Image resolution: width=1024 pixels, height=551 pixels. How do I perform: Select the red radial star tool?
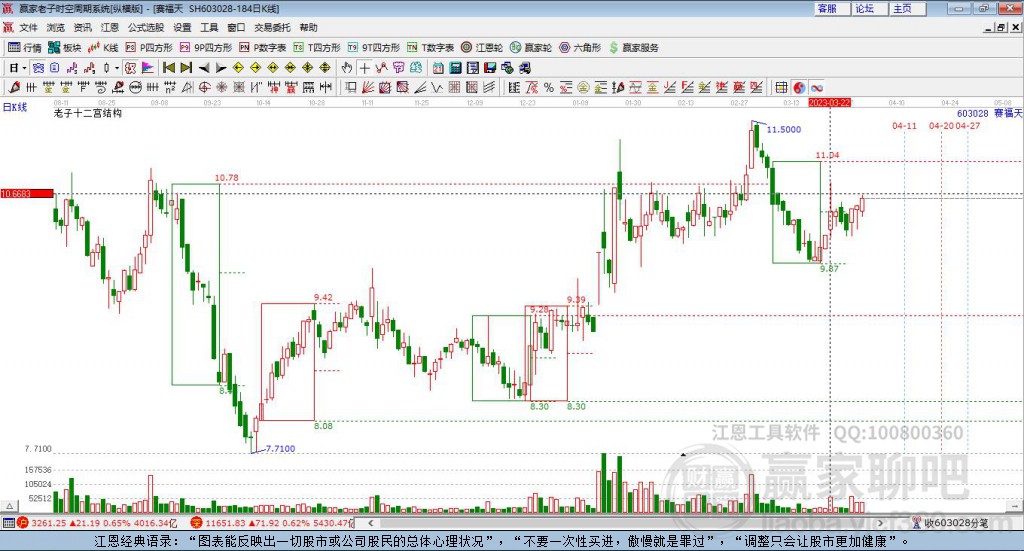221,87
